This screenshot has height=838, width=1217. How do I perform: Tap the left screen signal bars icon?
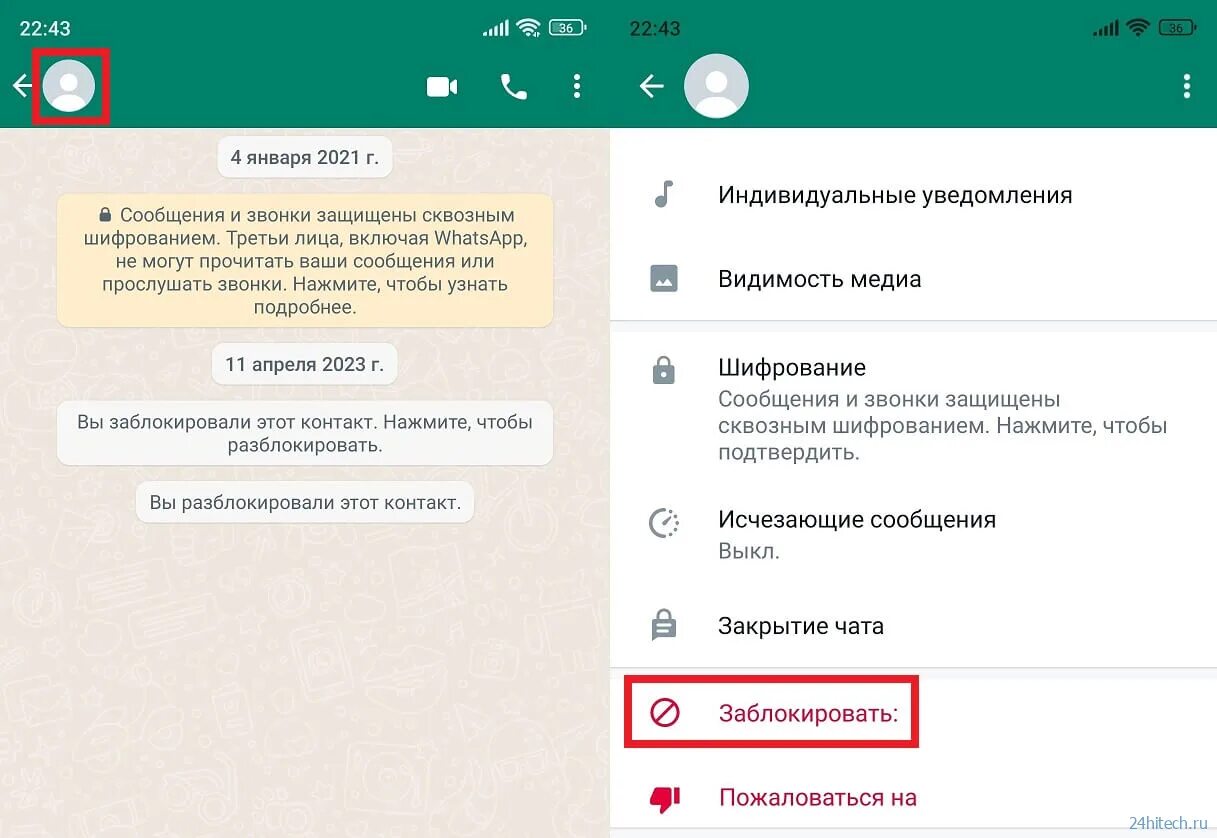tap(496, 28)
